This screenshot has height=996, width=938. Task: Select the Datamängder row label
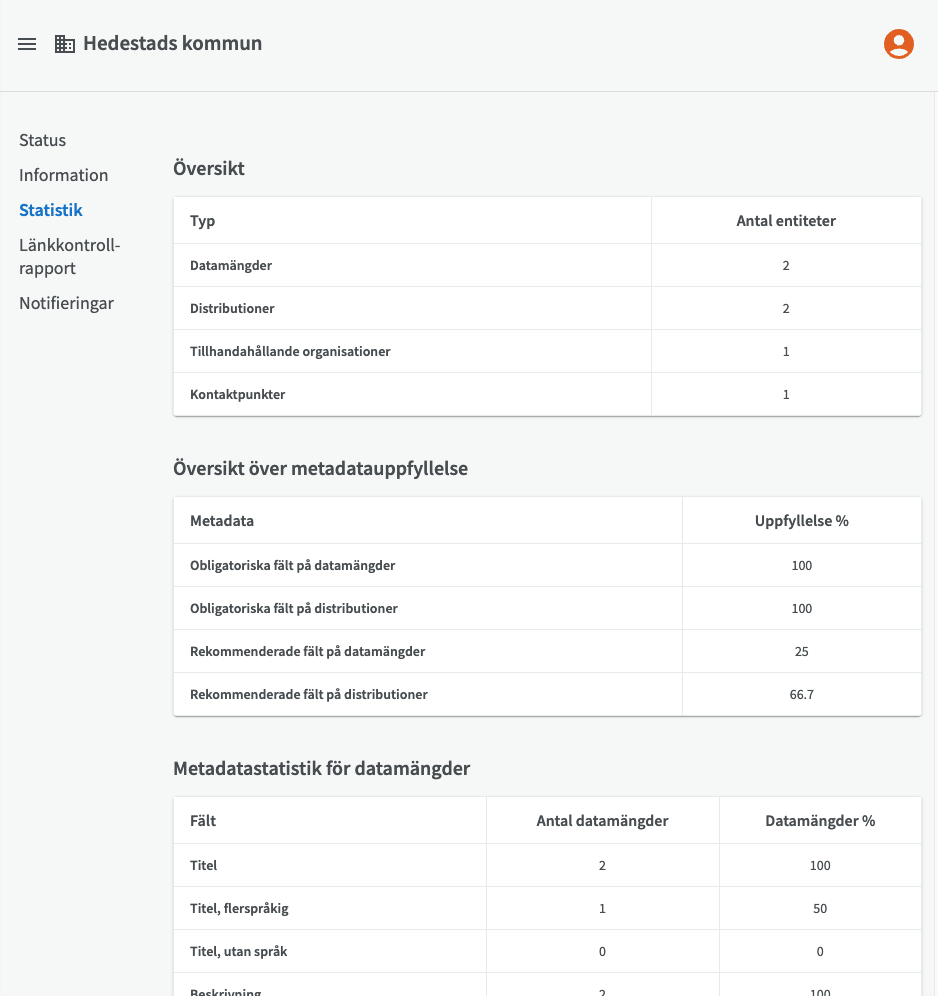(231, 266)
